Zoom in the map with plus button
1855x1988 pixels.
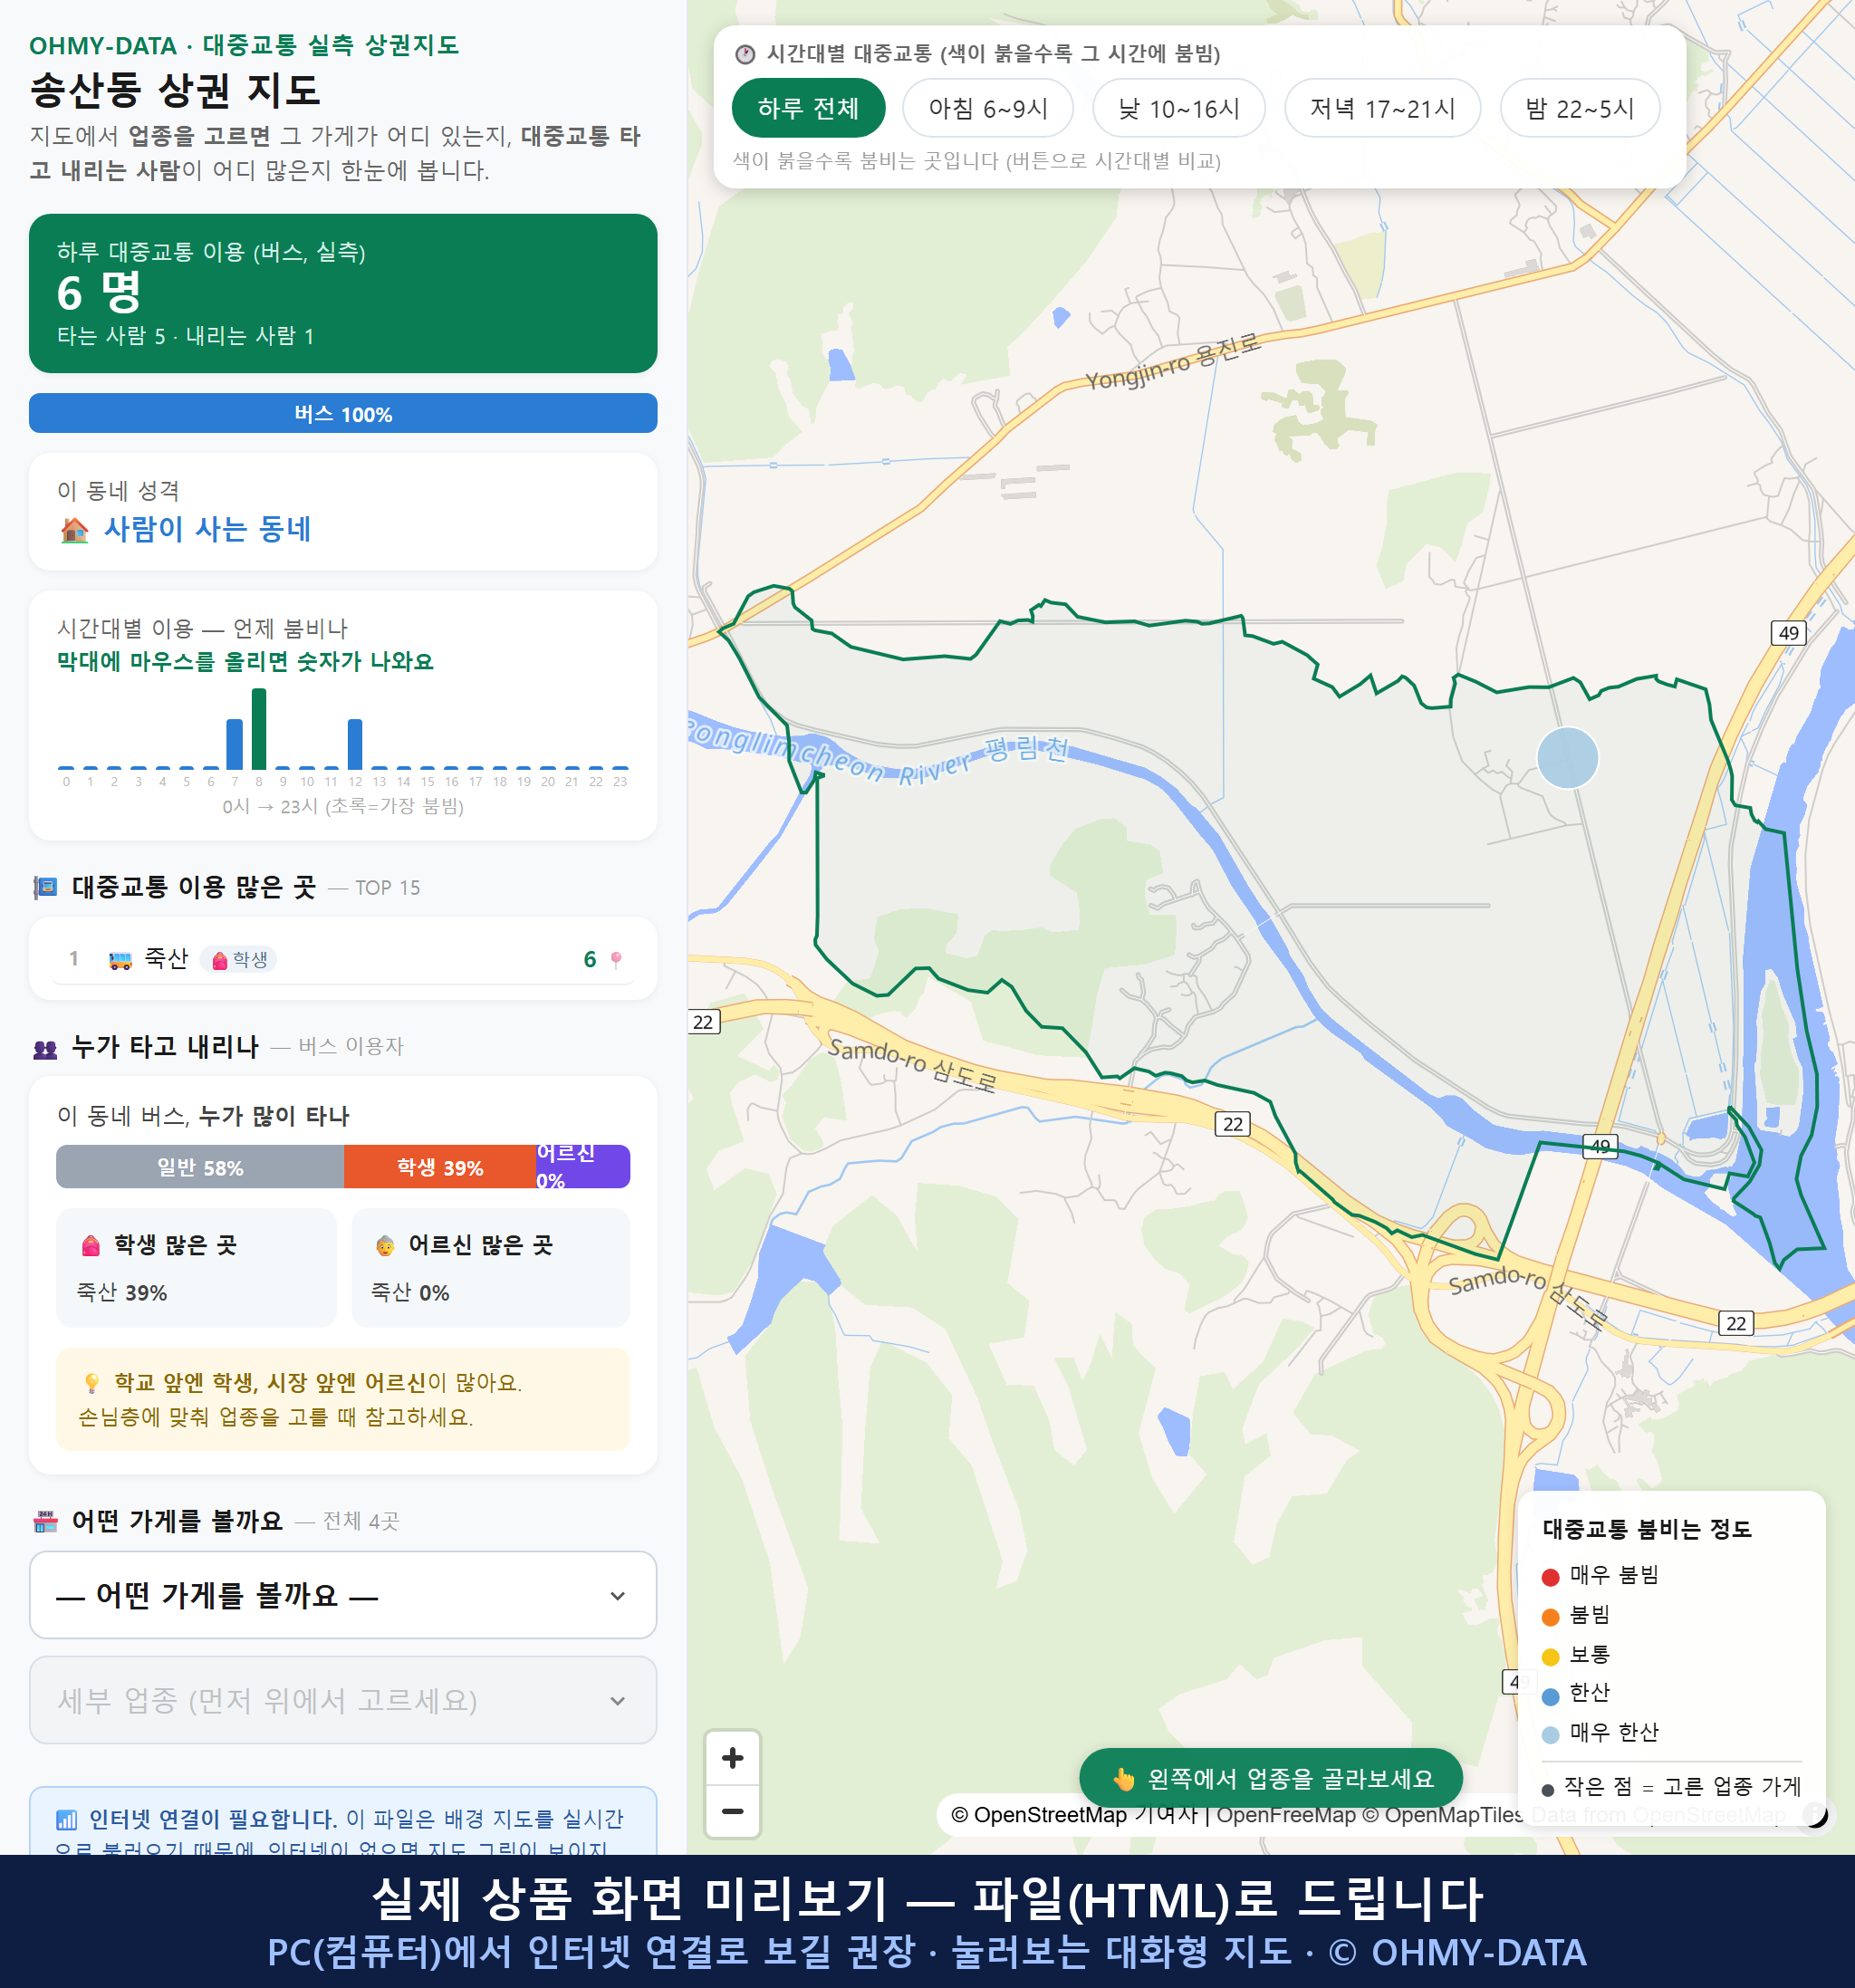pyautogui.click(x=732, y=1758)
